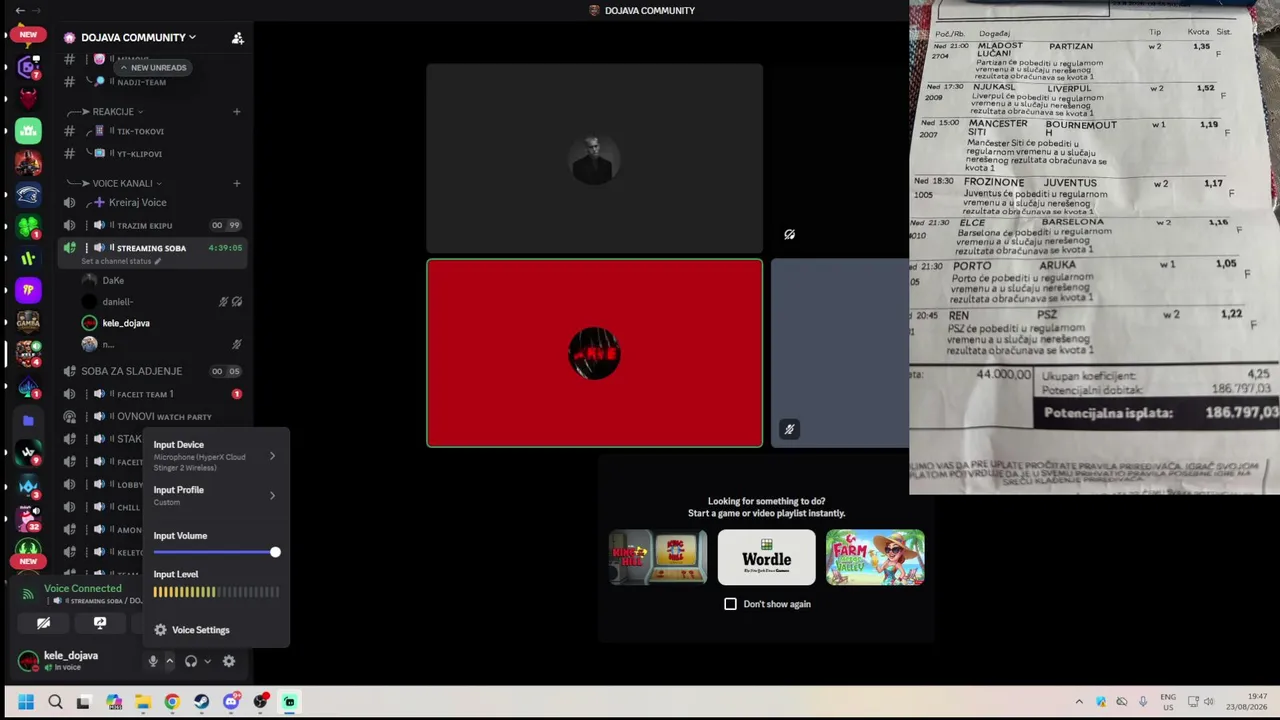Click the Voice Connected status text
The width and height of the screenshot is (1280, 720).
point(83,589)
